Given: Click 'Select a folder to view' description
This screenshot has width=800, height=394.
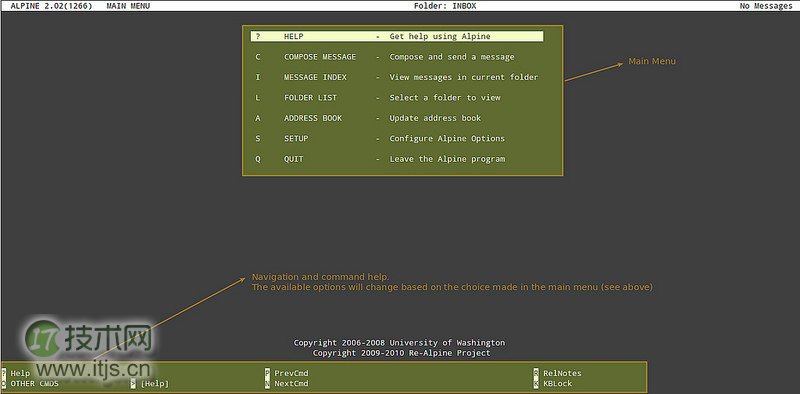Looking at the screenshot, I should tap(445, 97).
